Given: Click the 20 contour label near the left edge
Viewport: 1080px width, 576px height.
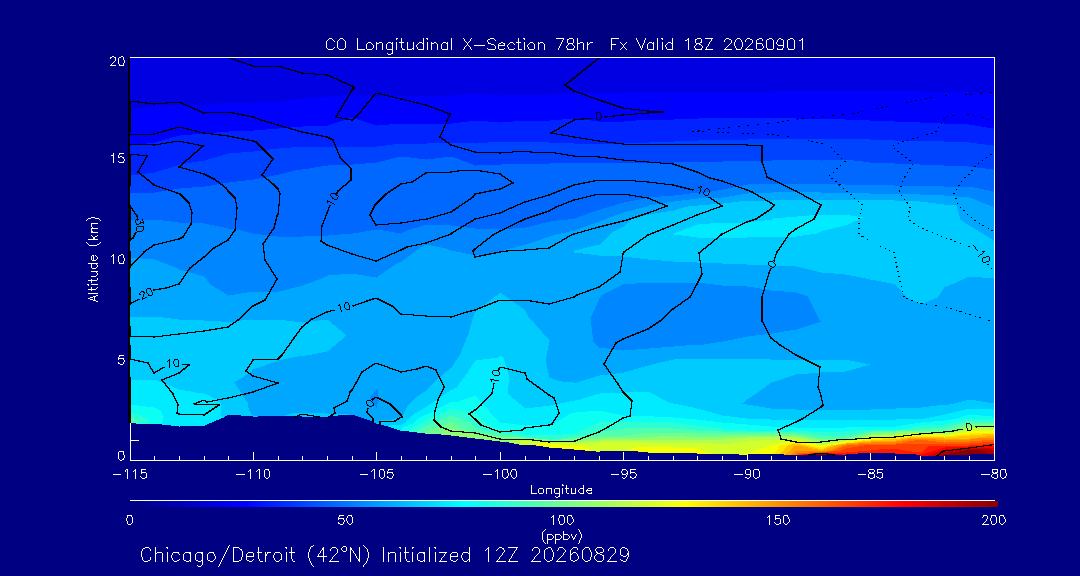Looking at the screenshot, I should tap(145, 293).
